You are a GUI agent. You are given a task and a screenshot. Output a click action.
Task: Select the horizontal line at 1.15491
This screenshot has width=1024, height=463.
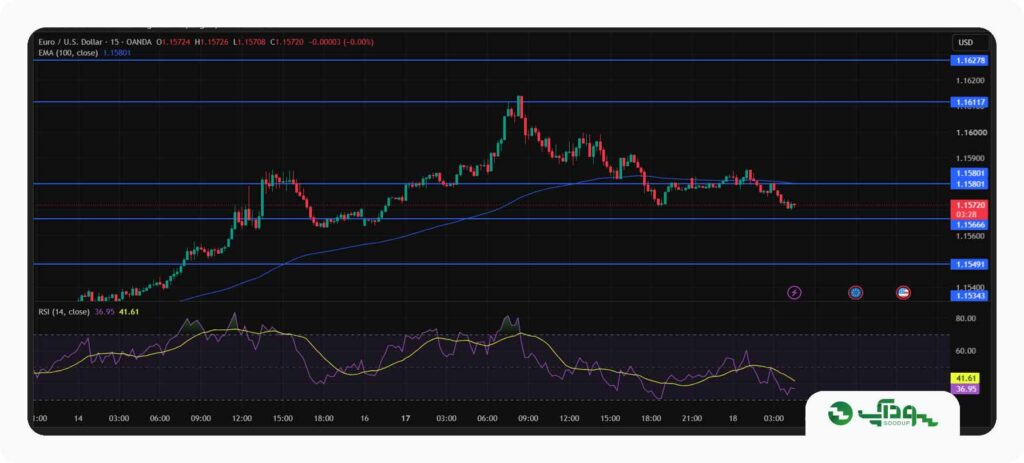pos(490,264)
